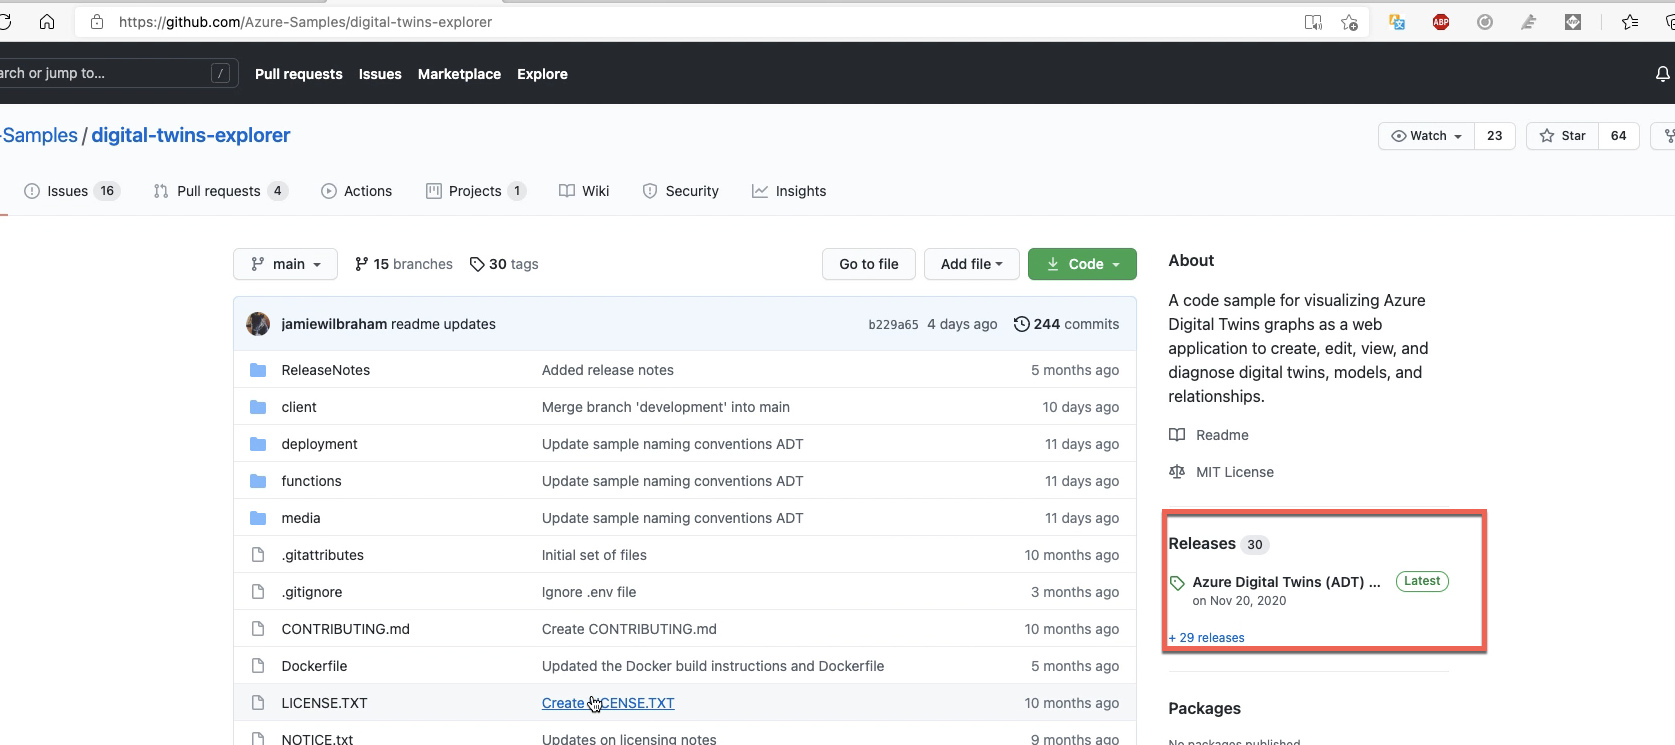Click the browser home icon

pyautogui.click(x=47, y=22)
